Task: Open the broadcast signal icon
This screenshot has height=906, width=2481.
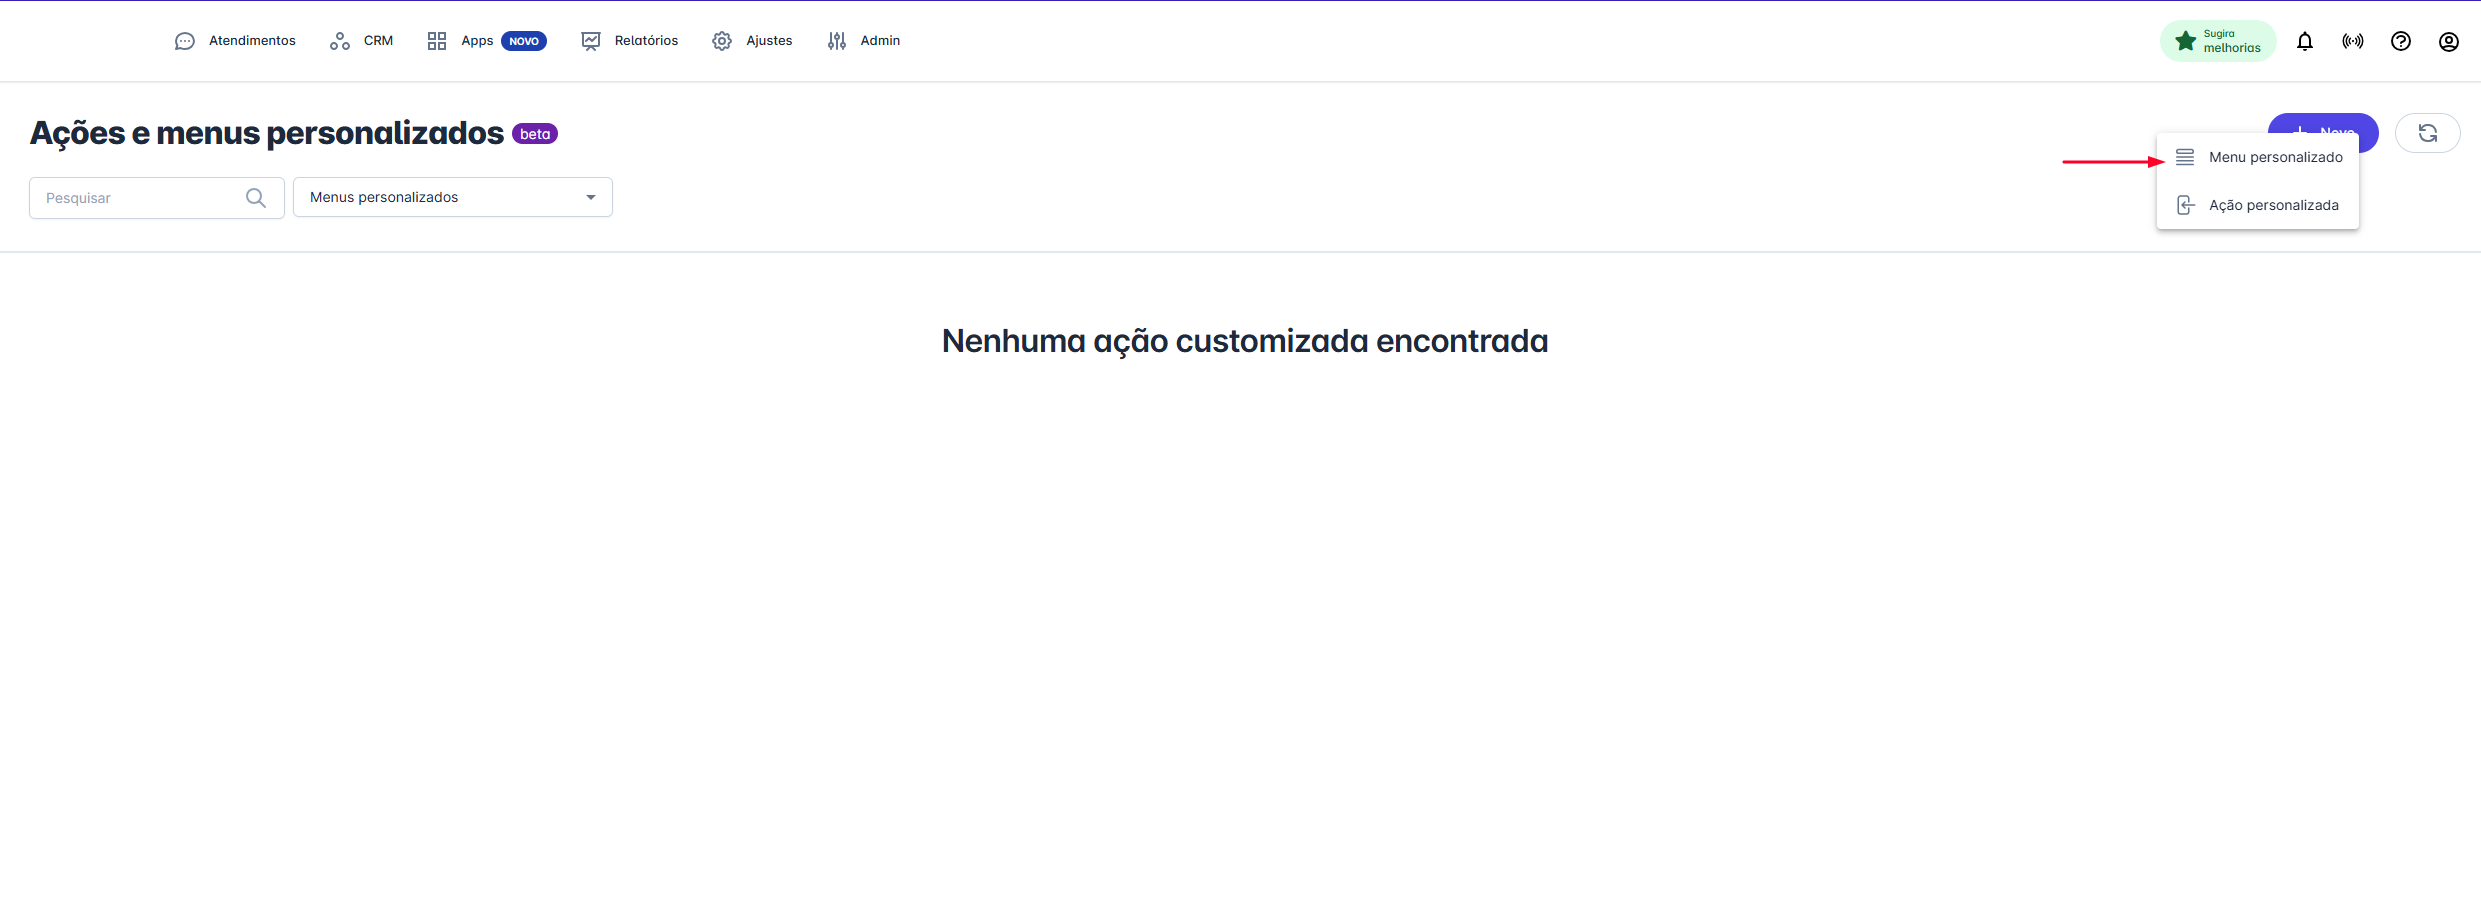Action: [2352, 41]
